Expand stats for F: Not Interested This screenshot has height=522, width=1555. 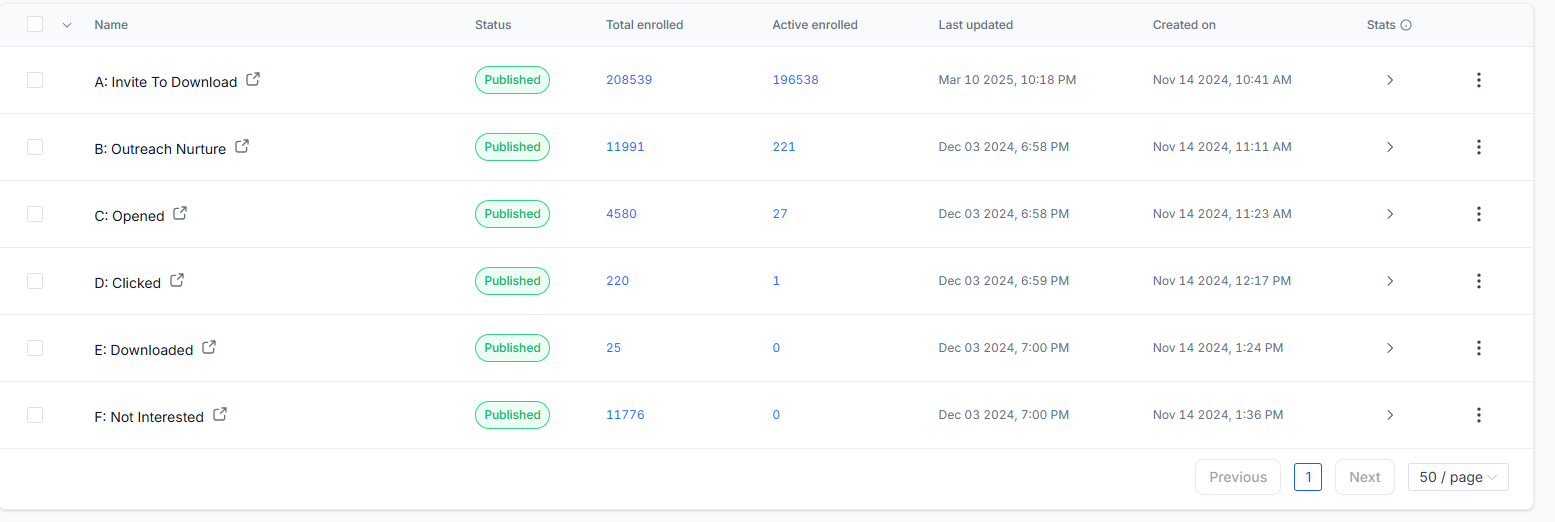click(1390, 415)
